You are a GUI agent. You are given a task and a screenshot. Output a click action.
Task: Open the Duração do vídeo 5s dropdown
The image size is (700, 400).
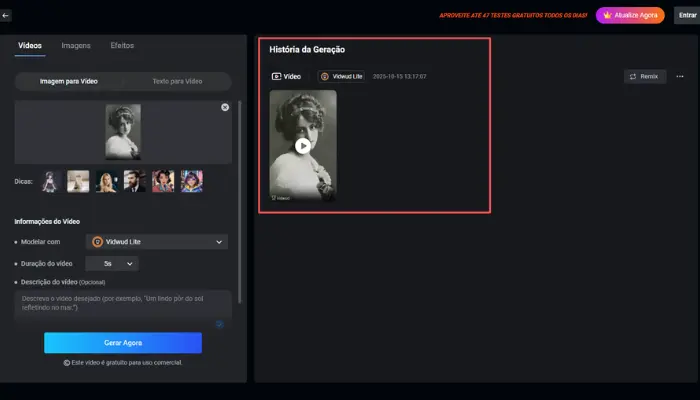coord(112,264)
